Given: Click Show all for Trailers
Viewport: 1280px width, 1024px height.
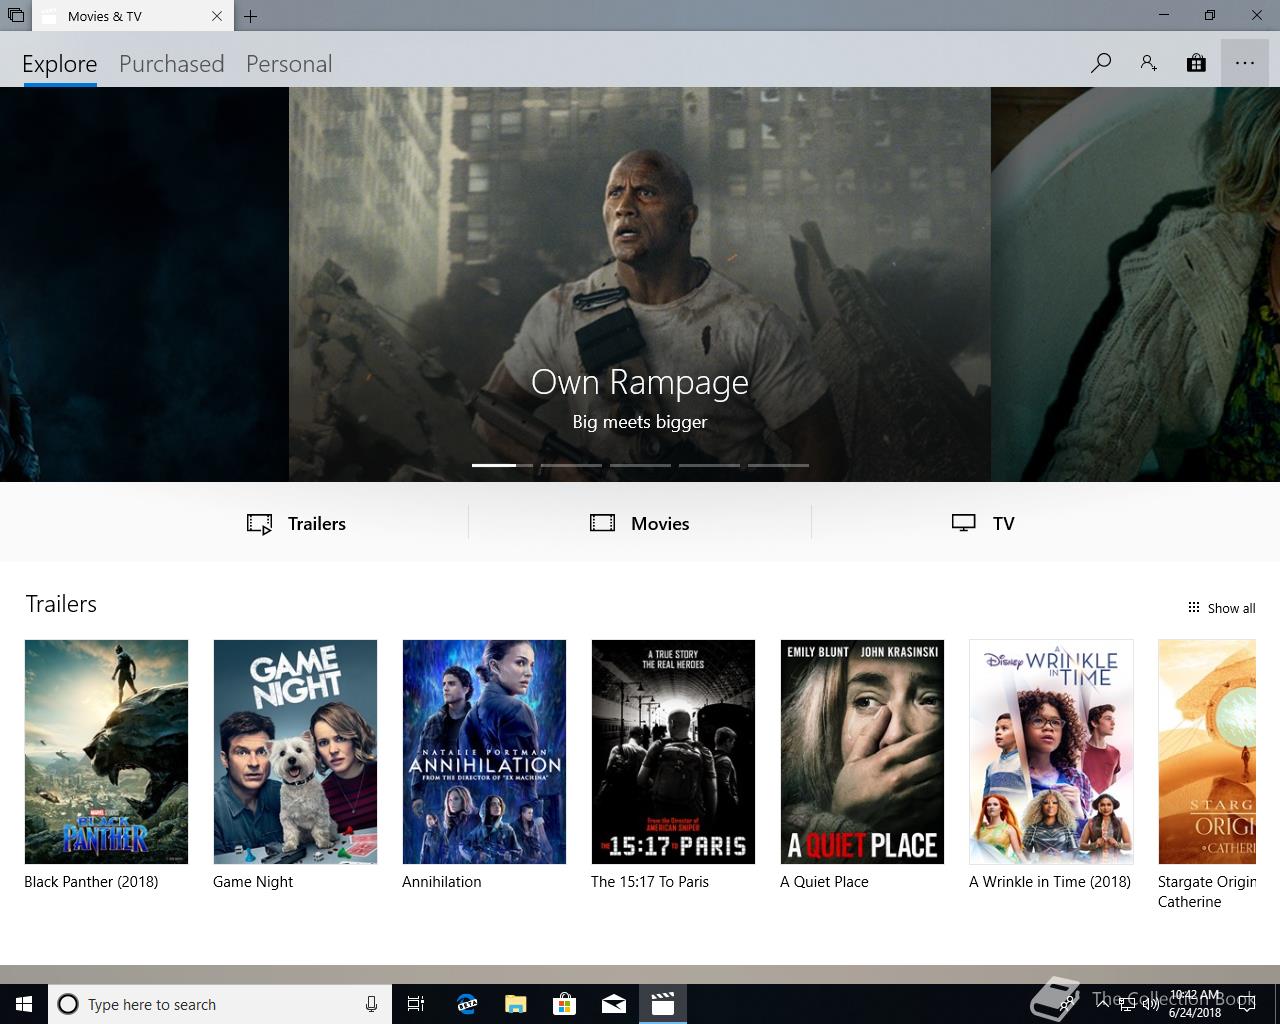Looking at the screenshot, I should click(1221, 608).
